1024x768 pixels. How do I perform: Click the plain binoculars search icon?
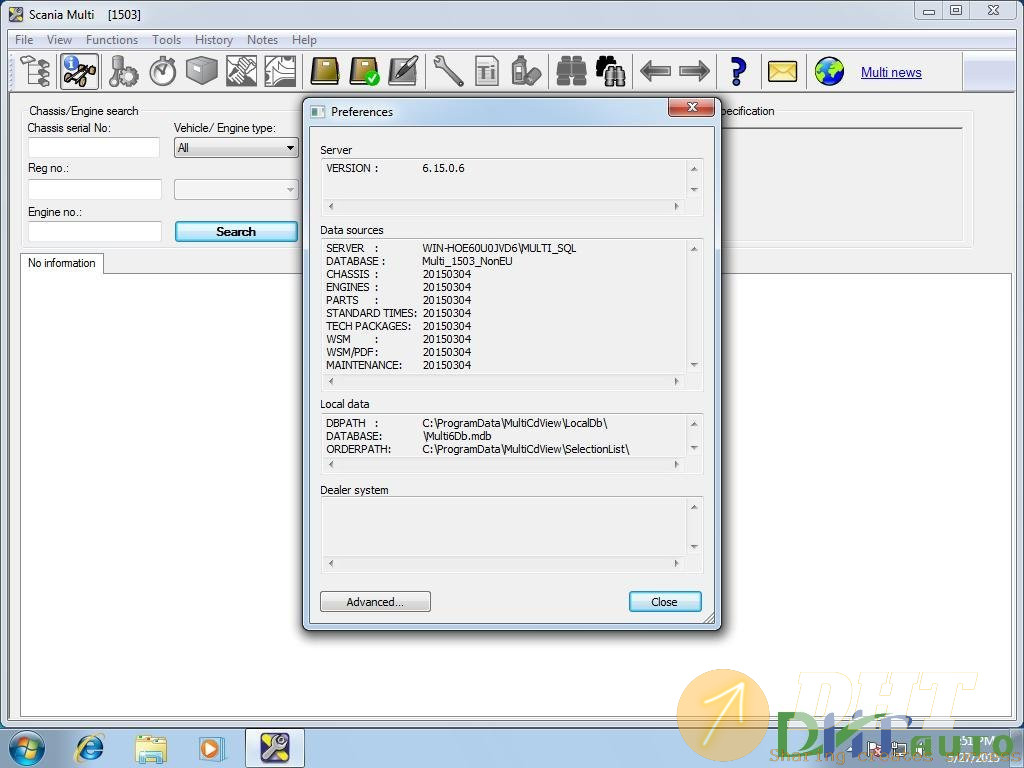click(571, 71)
